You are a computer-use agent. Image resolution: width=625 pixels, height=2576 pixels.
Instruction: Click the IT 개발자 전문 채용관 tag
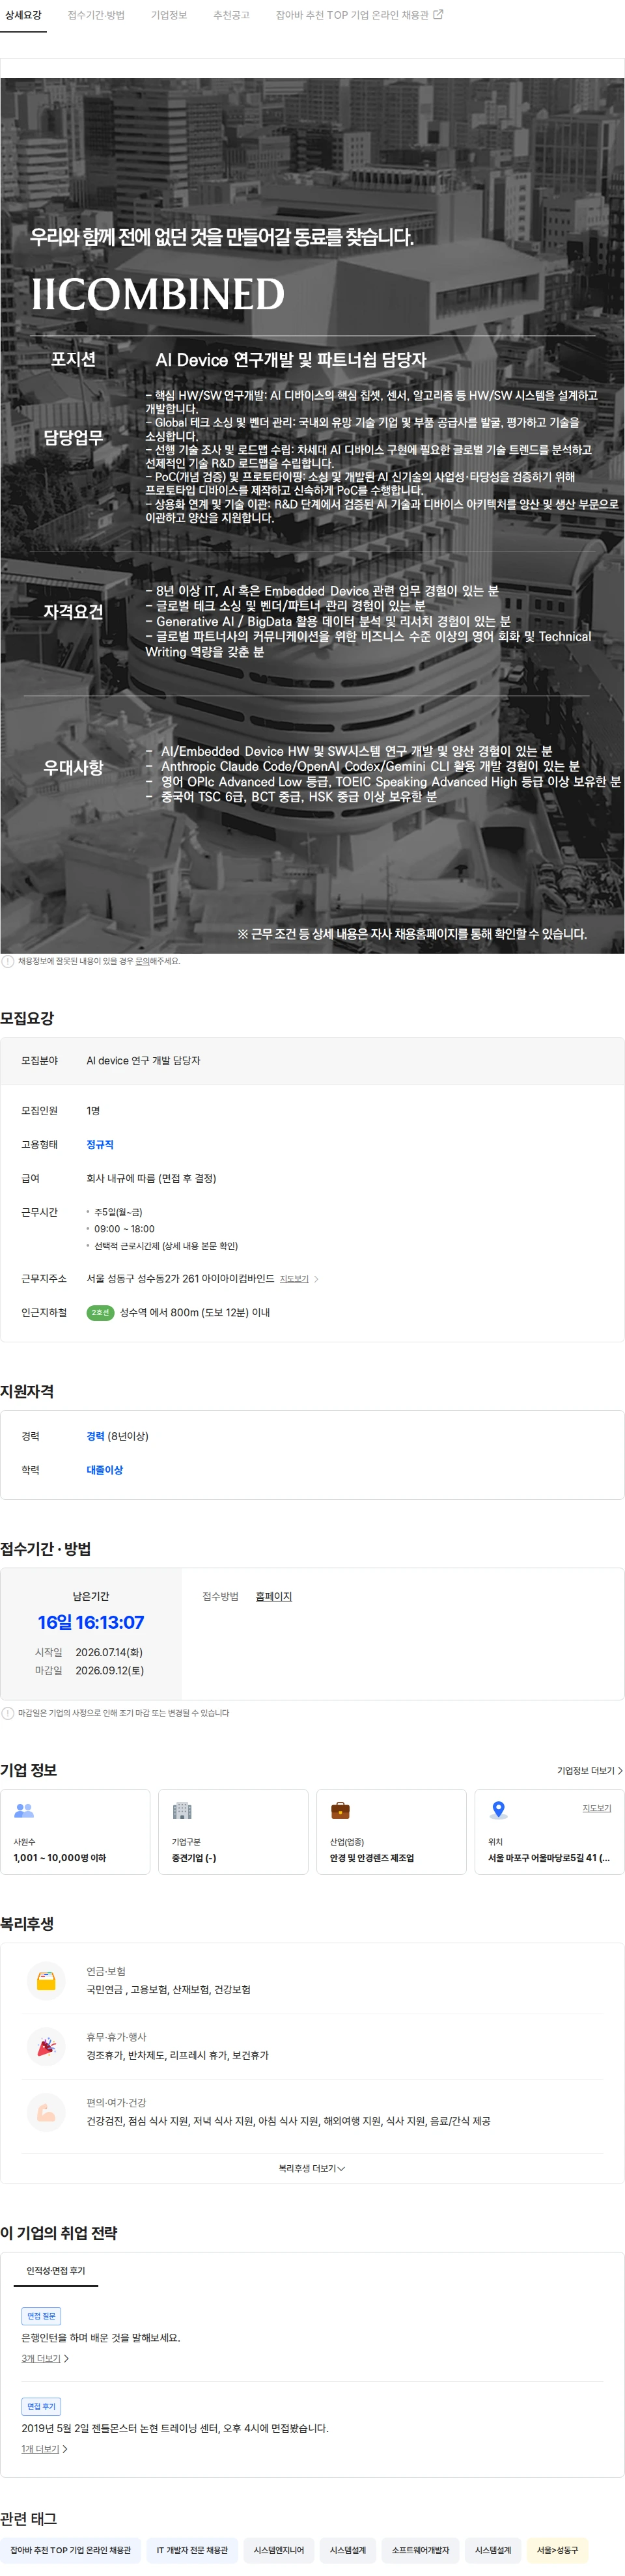tap(192, 2550)
